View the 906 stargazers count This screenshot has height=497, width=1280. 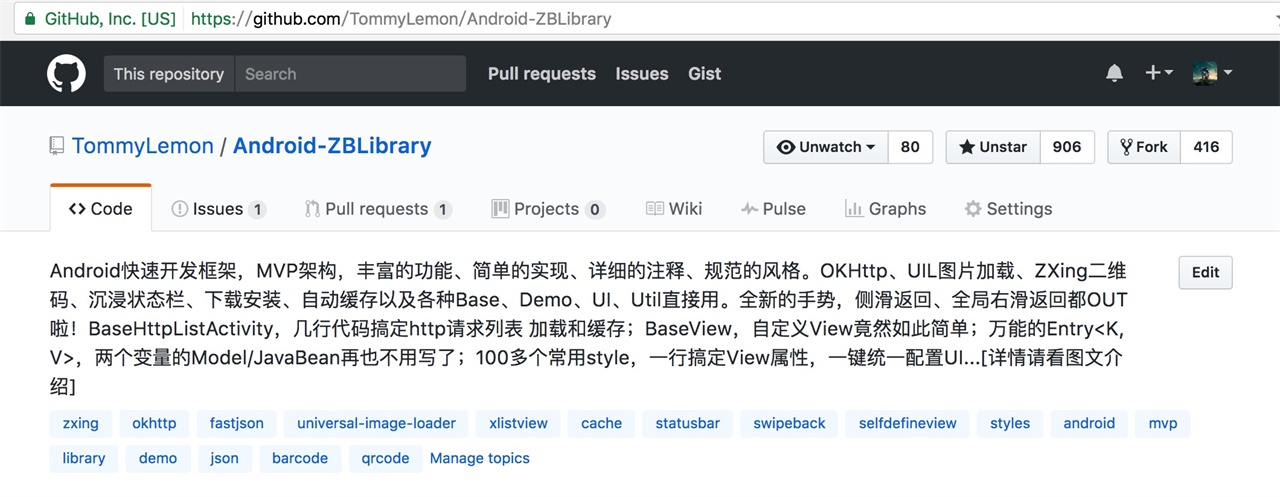pyautogui.click(x=1067, y=147)
